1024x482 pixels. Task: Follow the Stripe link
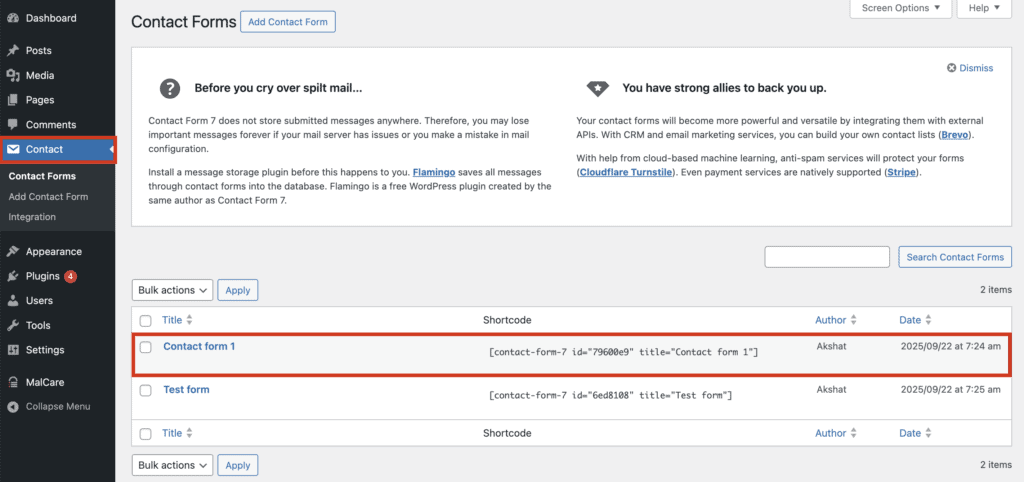901,173
